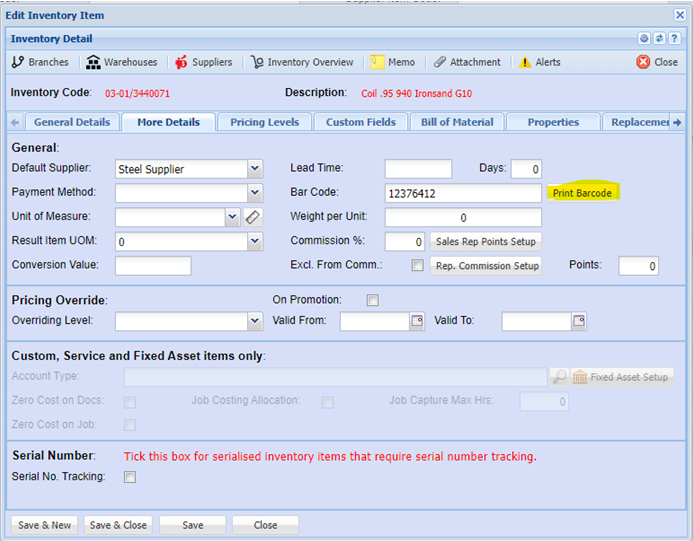
Task: Open the Alerts warning icon
Action: pyautogui.click(x=525, y=62)
